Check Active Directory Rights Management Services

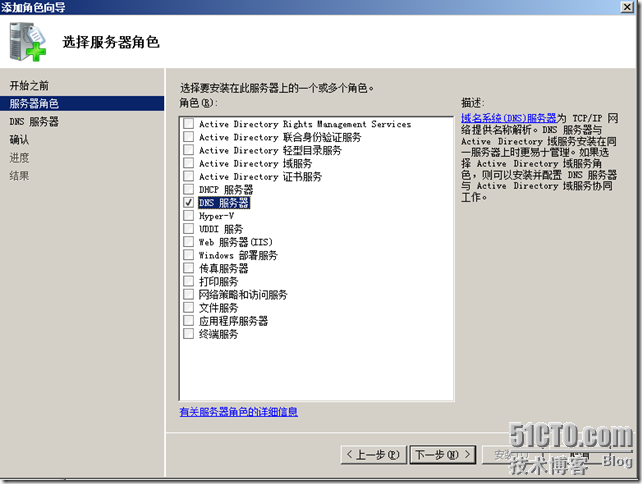188,123
